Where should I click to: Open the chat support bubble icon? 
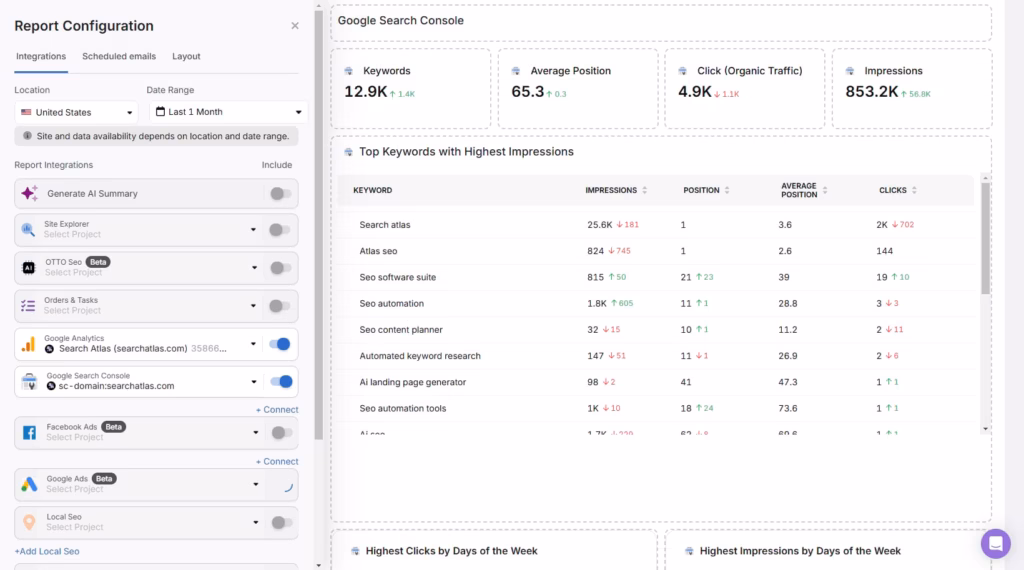(x=995, y=543)
